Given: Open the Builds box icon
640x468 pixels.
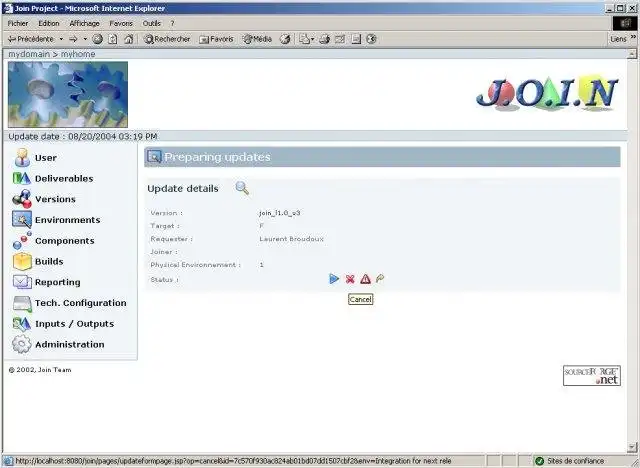Looking at the screenshot, I should coord(22,262).
